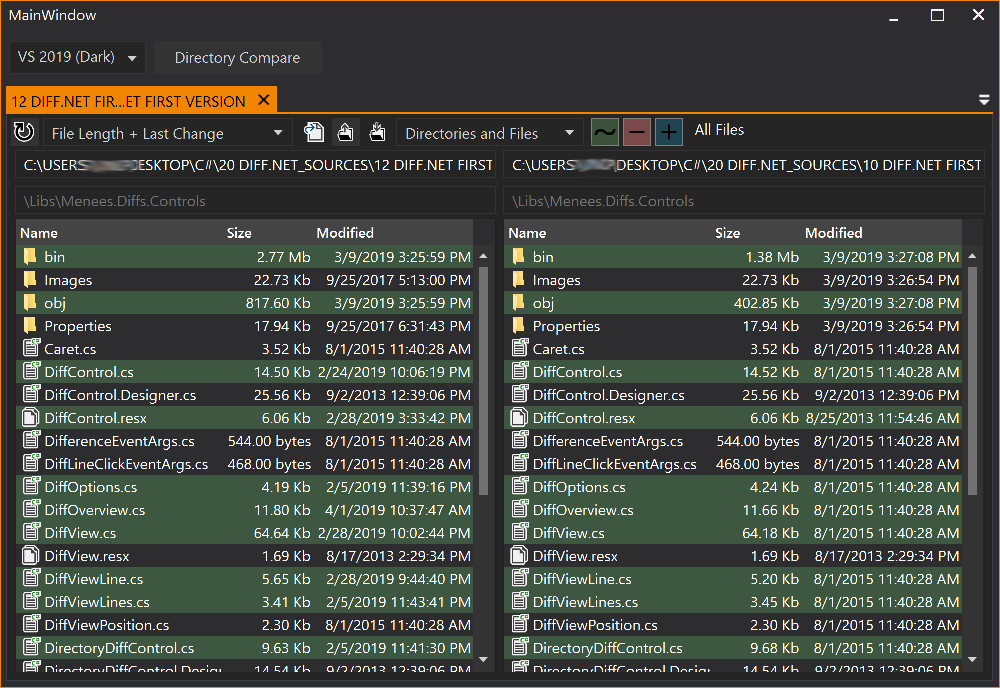Viewport: 1000px width, 688px height.
Task: Select DiffViewLine.cs in right pane
Action: pos(733,578)
